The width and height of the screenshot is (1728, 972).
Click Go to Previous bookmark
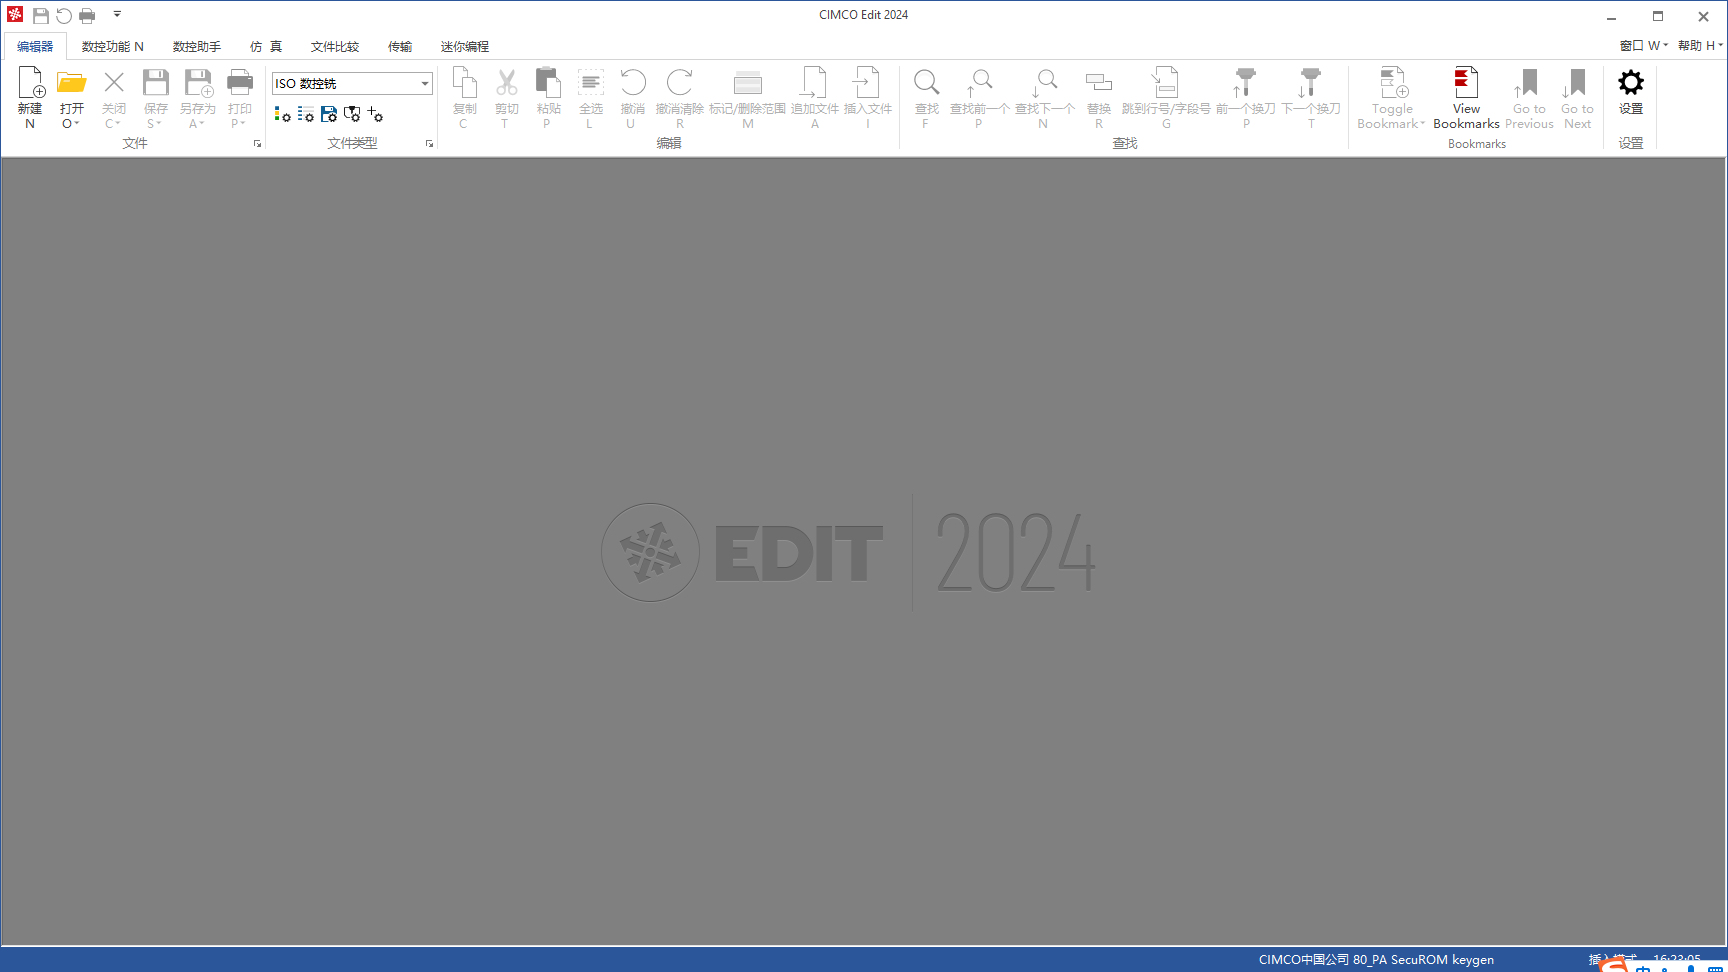pos(1529,98)
